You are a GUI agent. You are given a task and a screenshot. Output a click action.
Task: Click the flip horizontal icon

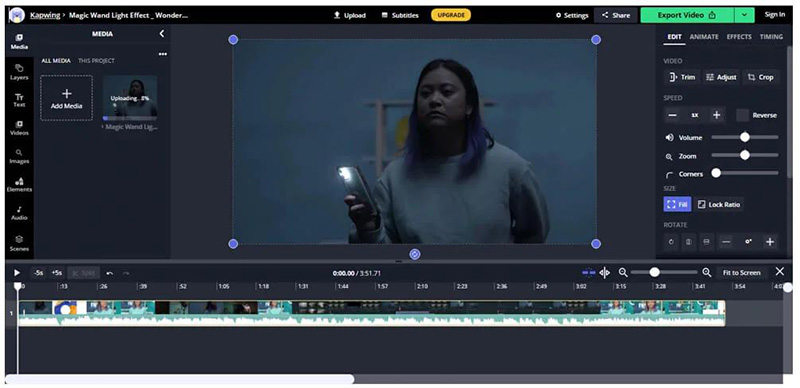(689, 242)
